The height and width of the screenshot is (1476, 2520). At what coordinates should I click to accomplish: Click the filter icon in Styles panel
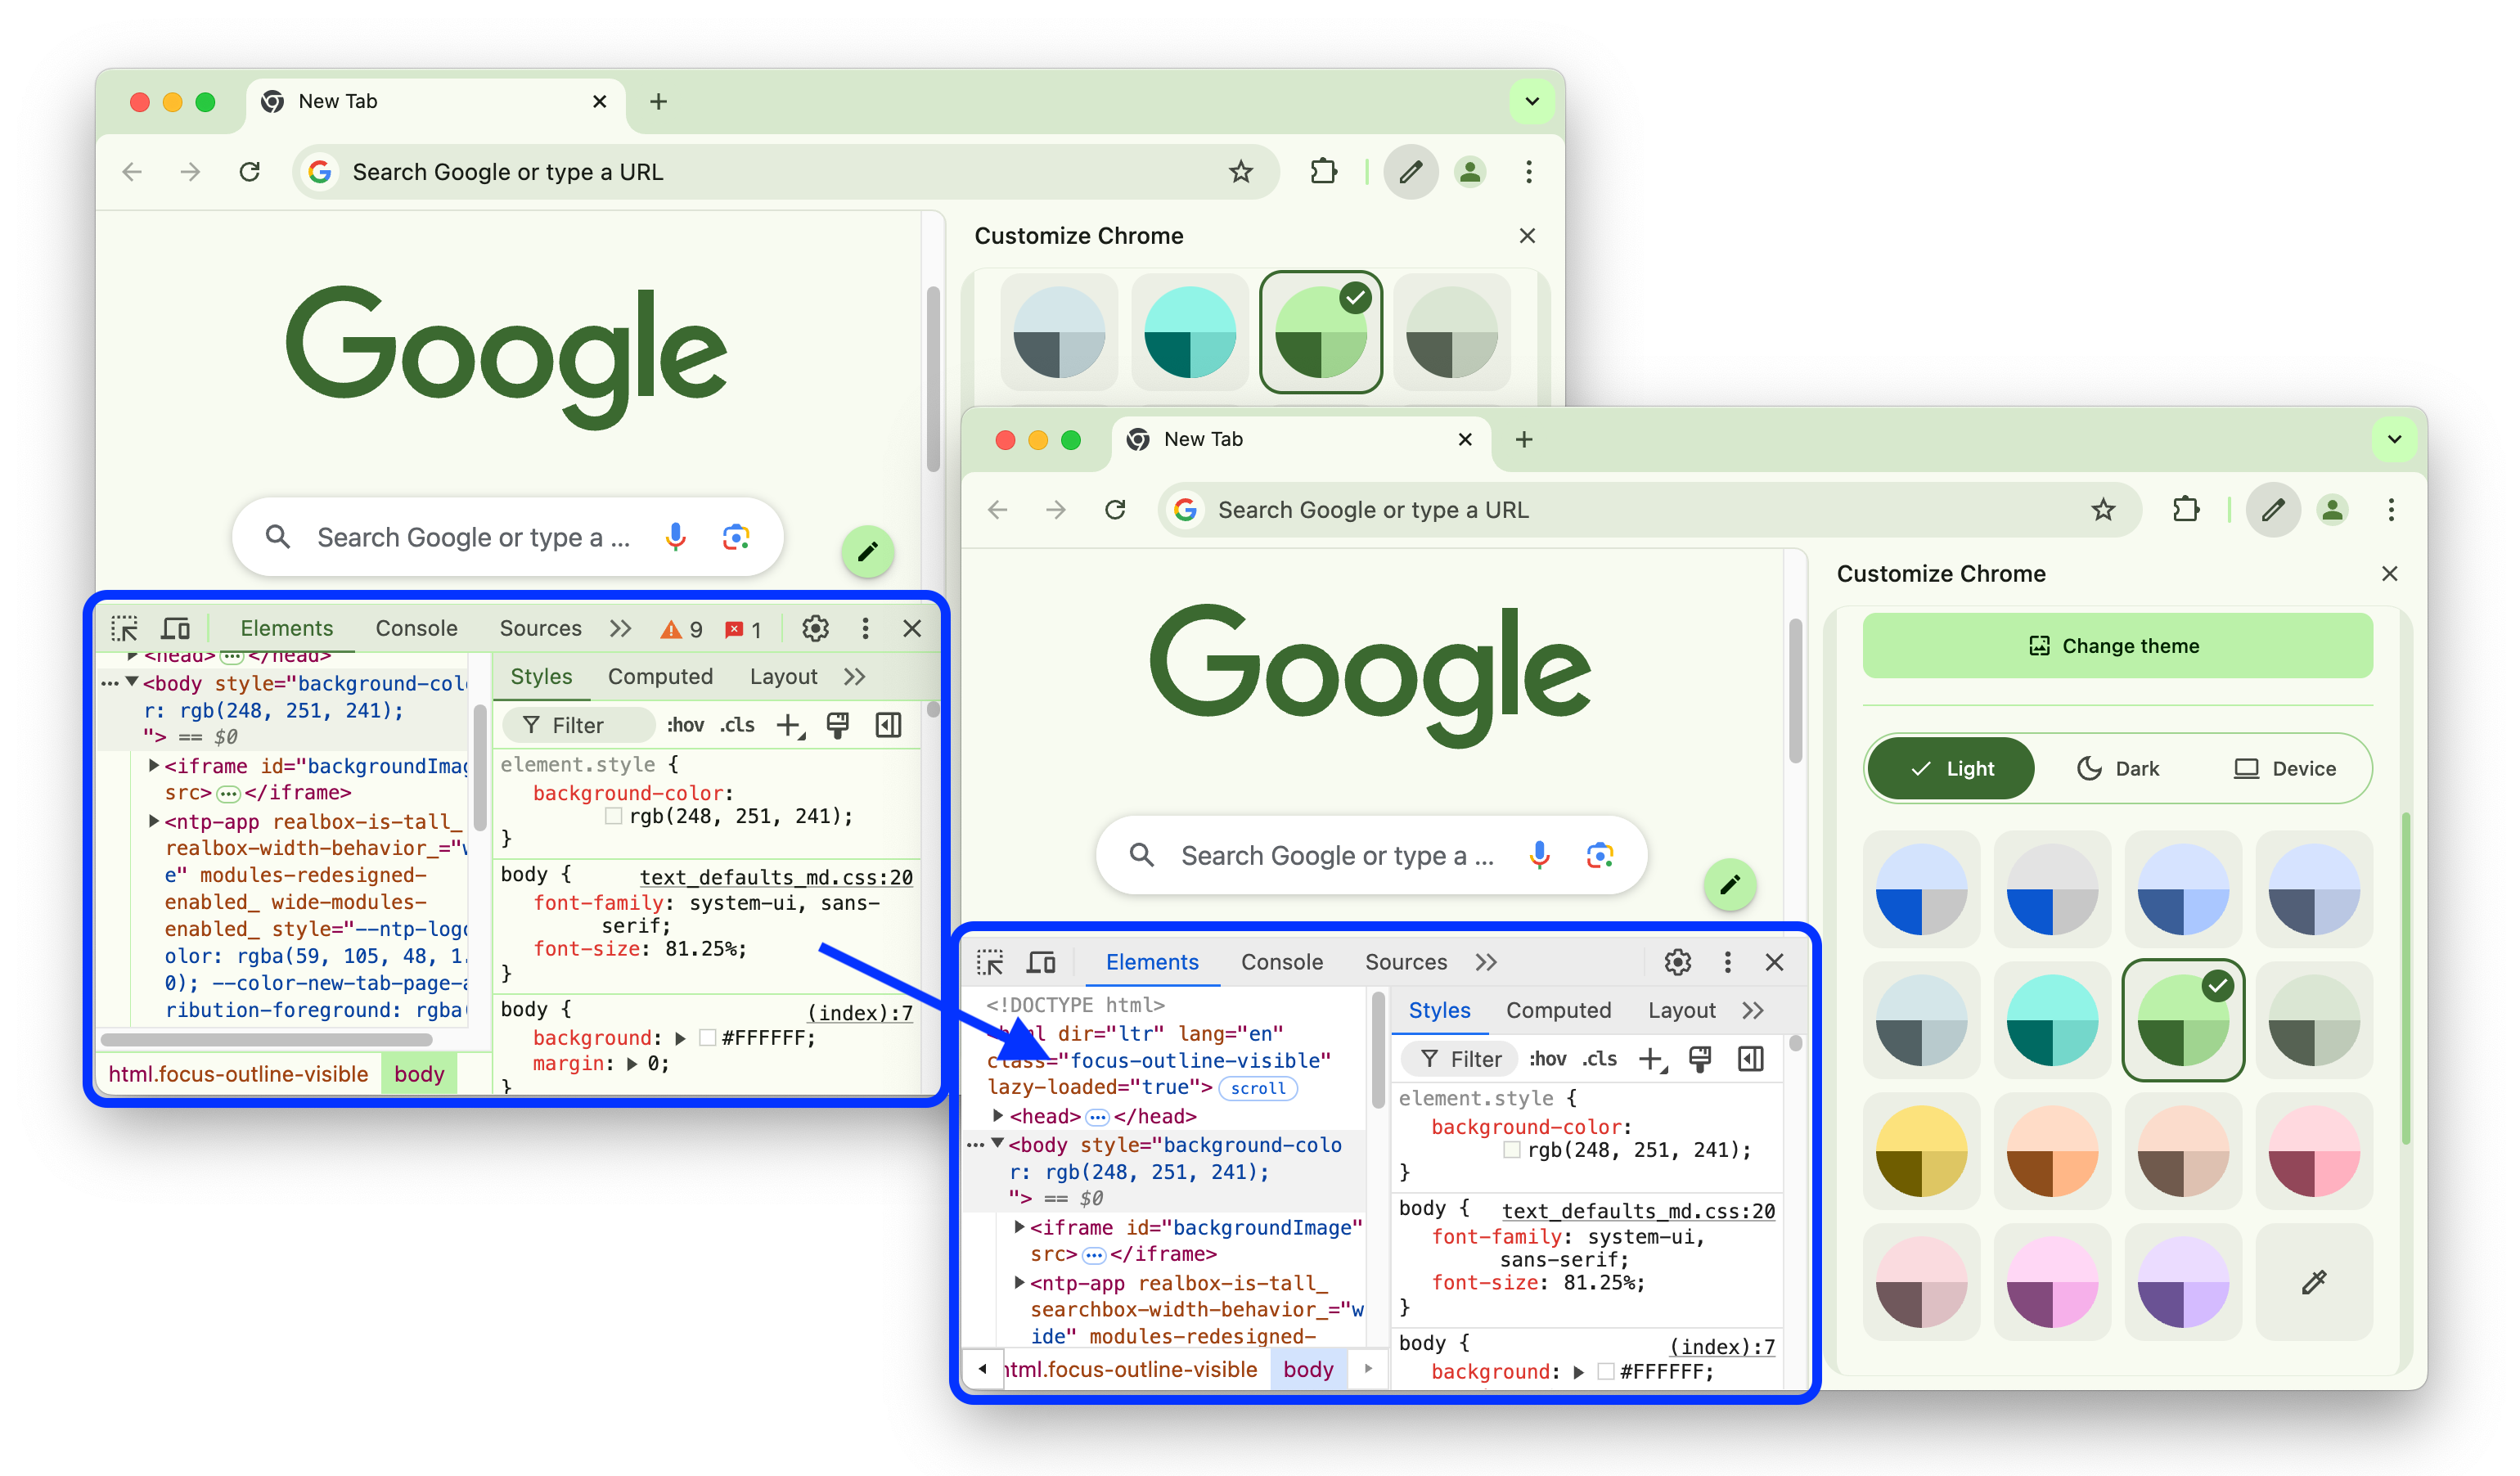coord(1426,1061)
